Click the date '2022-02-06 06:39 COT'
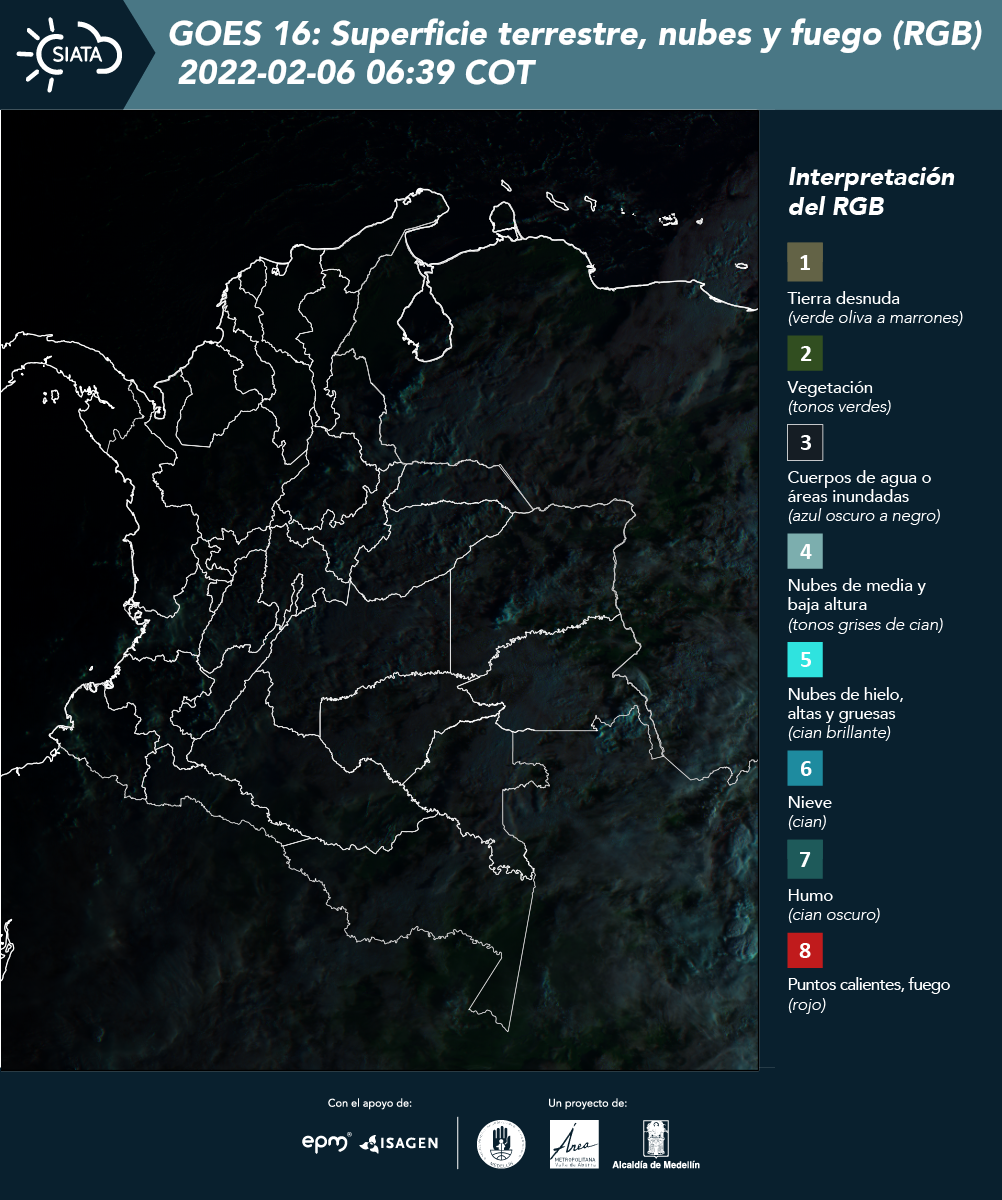Image resolution: width=1002 pixels, height=1200 pixels. click(357, 73)
